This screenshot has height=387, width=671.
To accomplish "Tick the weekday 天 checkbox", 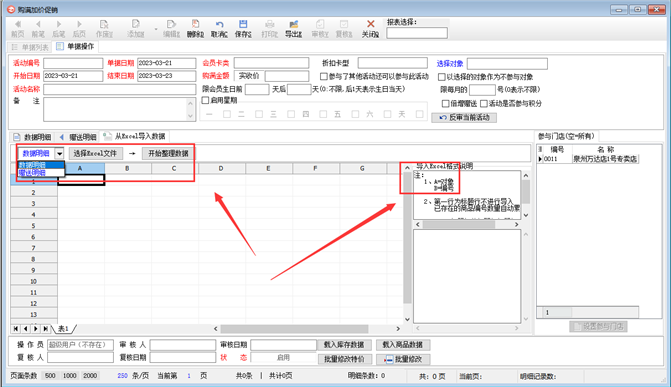I will click(419, 114).
